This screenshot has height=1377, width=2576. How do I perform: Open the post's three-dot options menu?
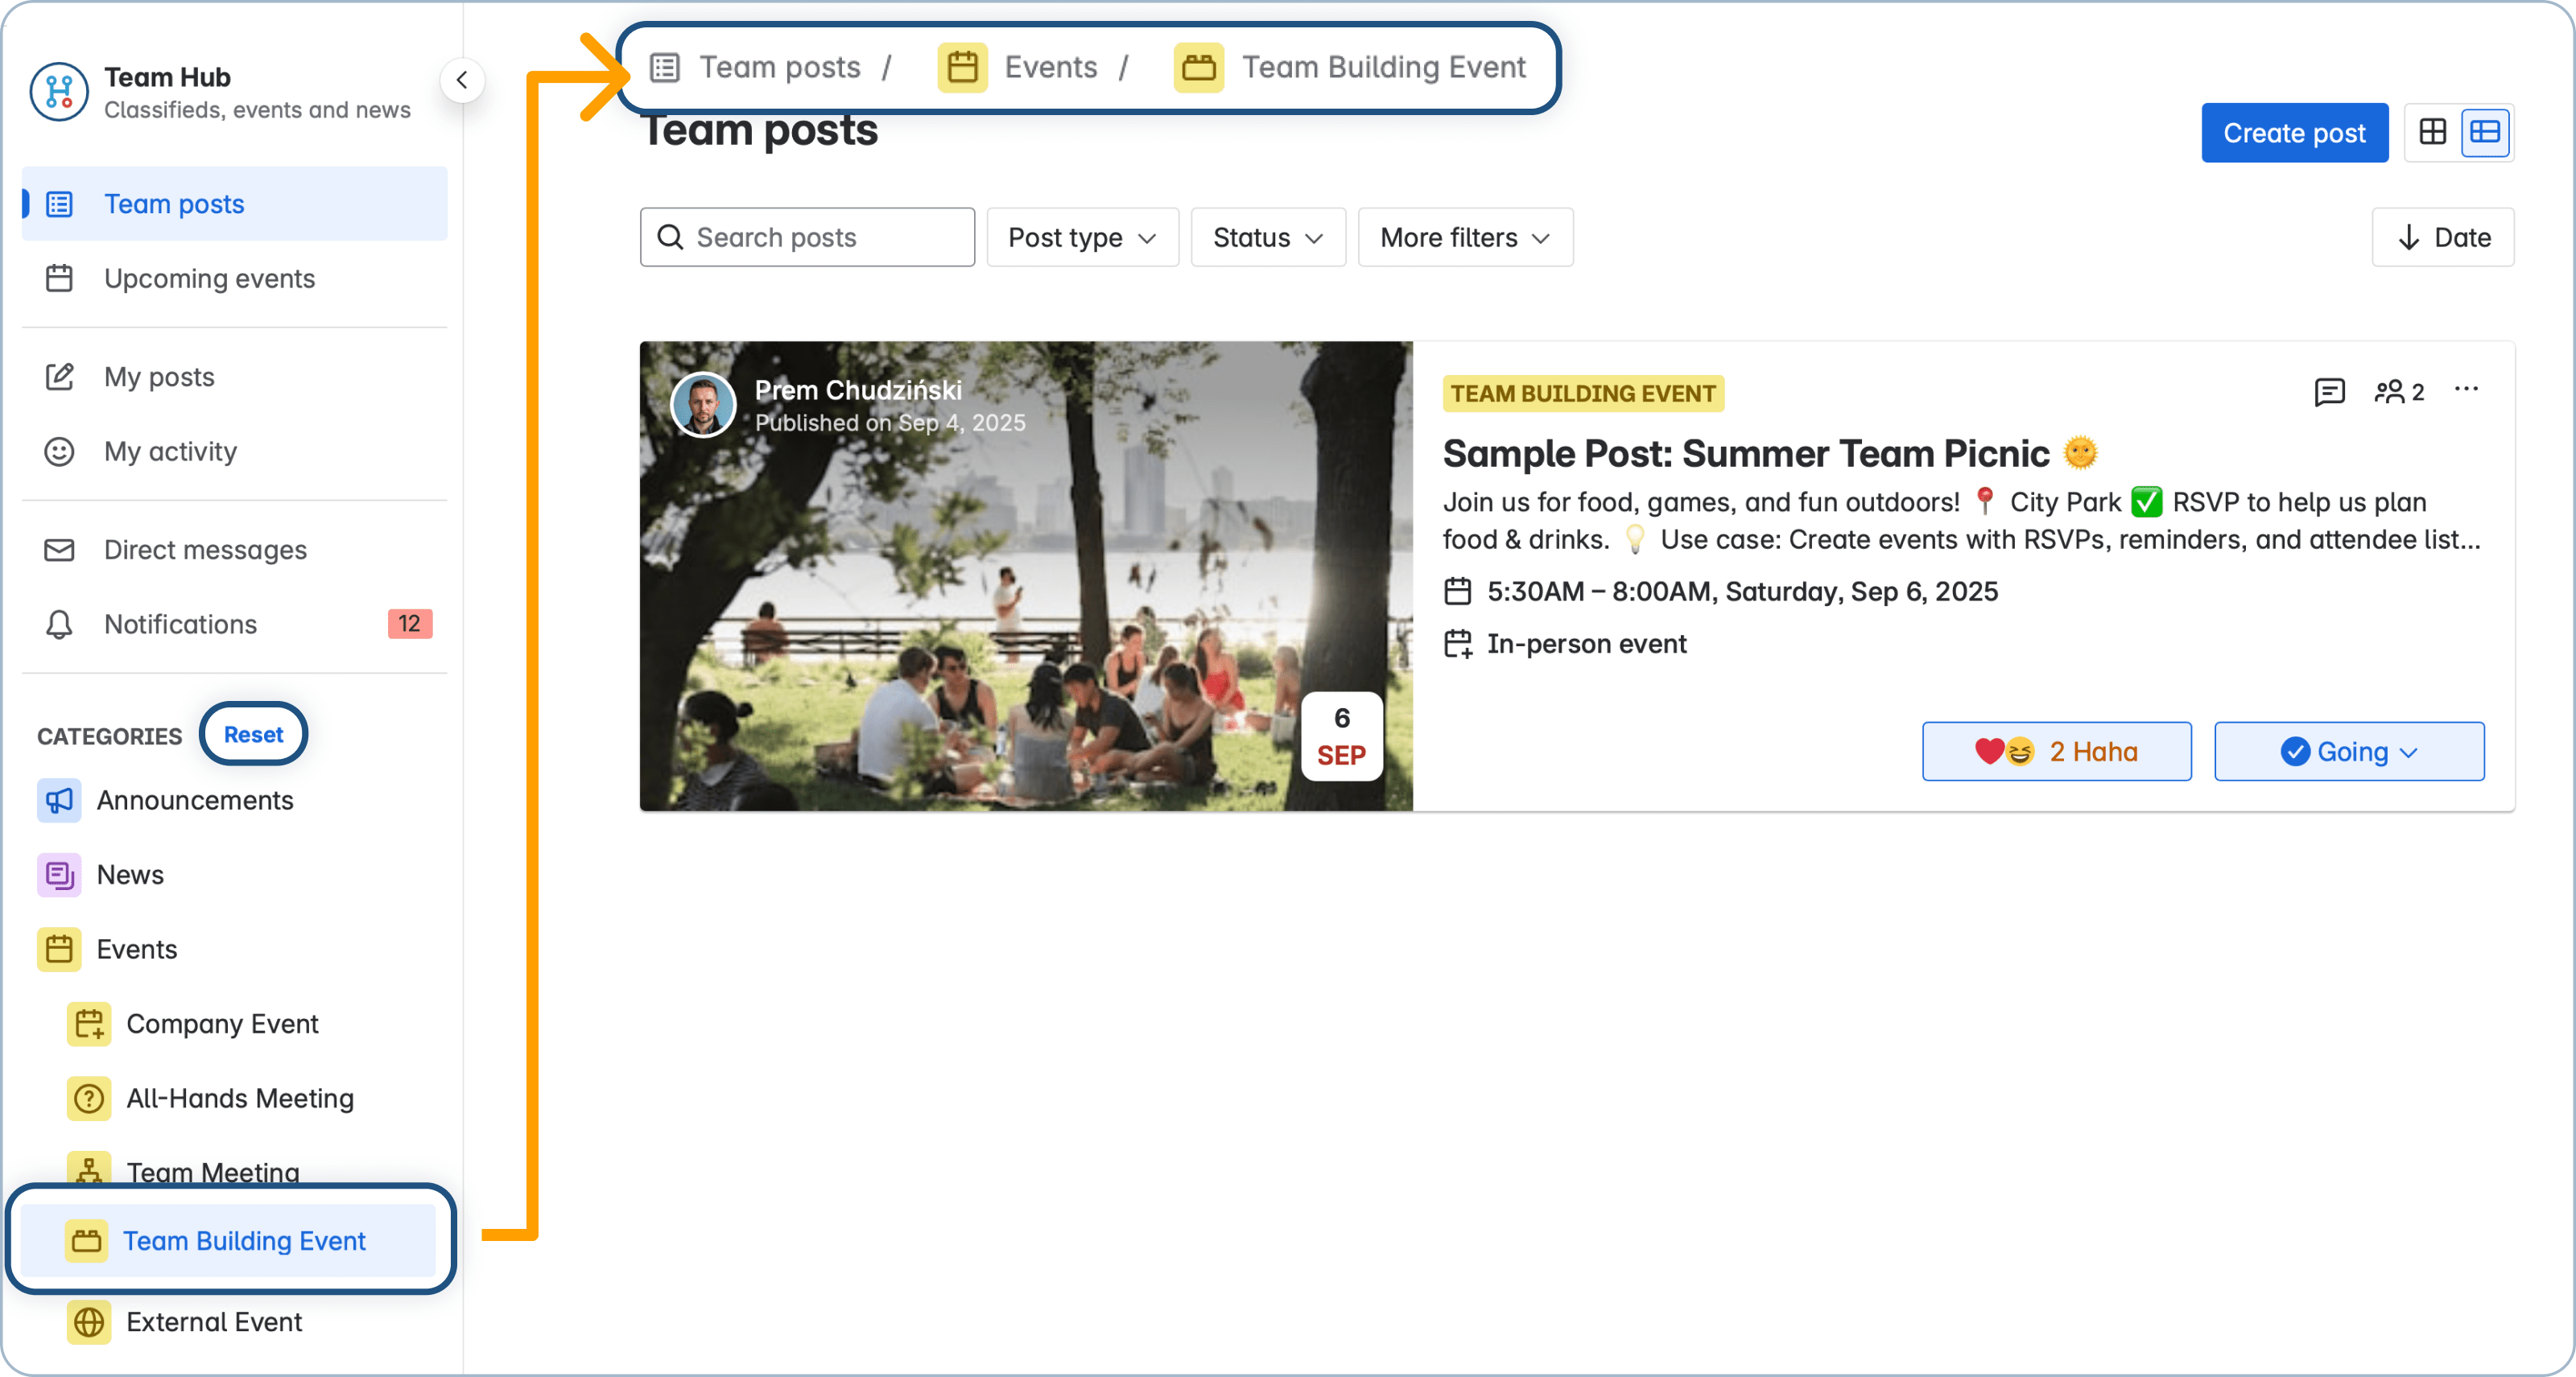tap(2467, 390)
